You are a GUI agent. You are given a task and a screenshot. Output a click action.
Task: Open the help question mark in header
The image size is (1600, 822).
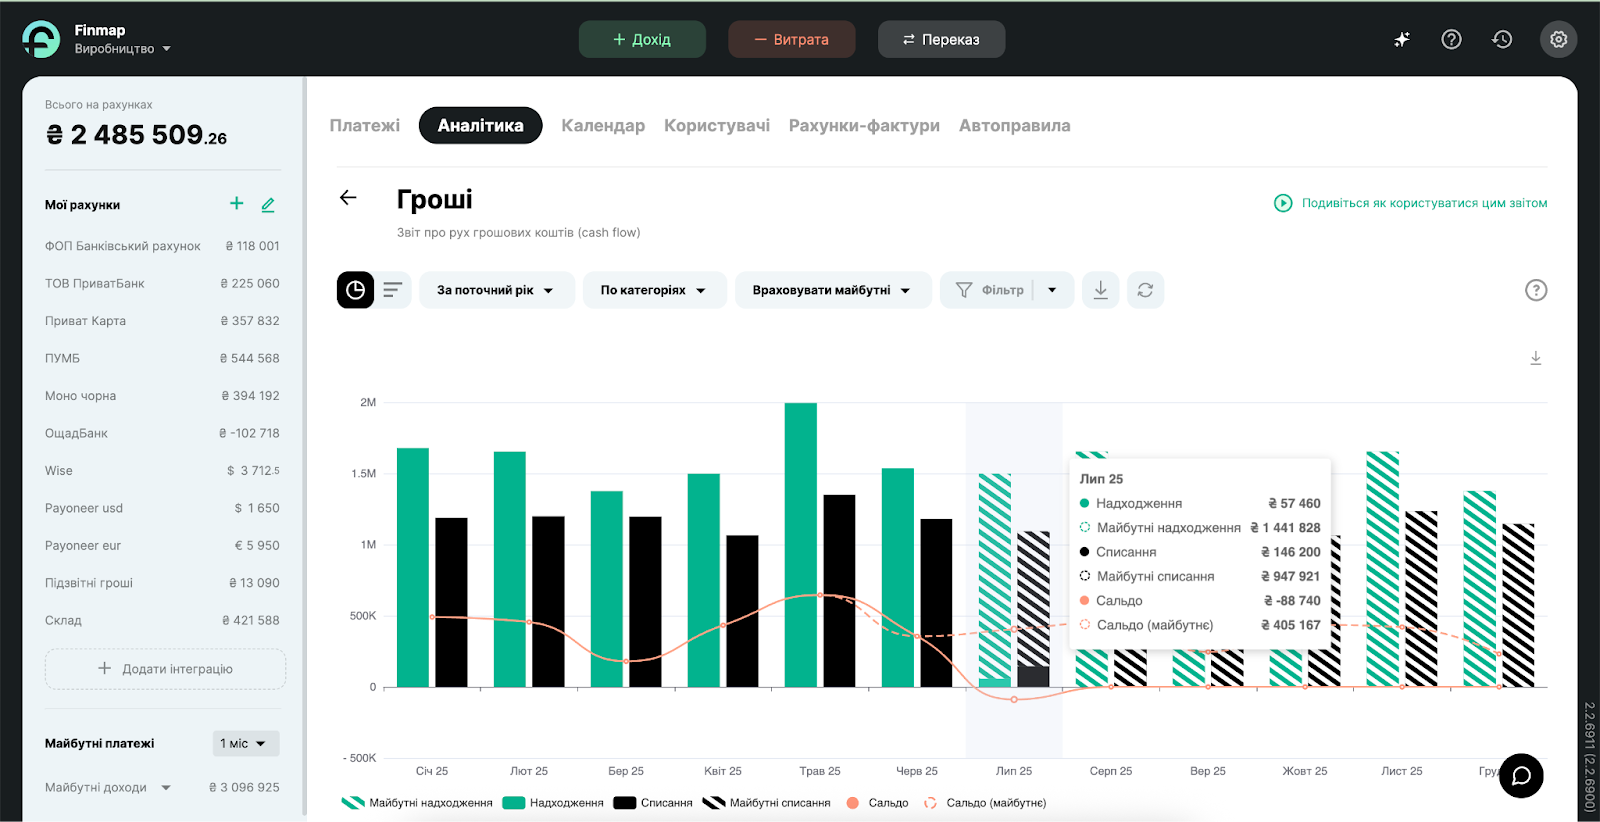1451,39
